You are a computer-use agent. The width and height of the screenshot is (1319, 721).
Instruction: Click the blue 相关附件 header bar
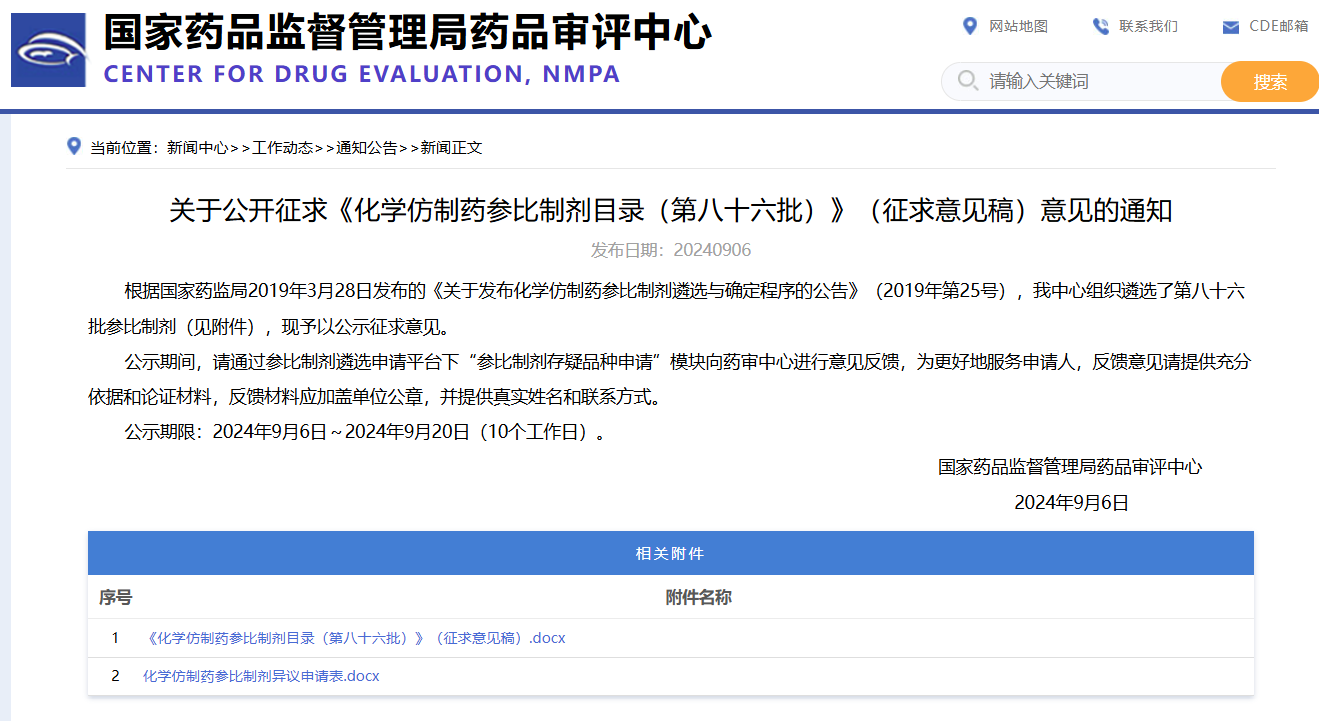(x=670, y=553)
